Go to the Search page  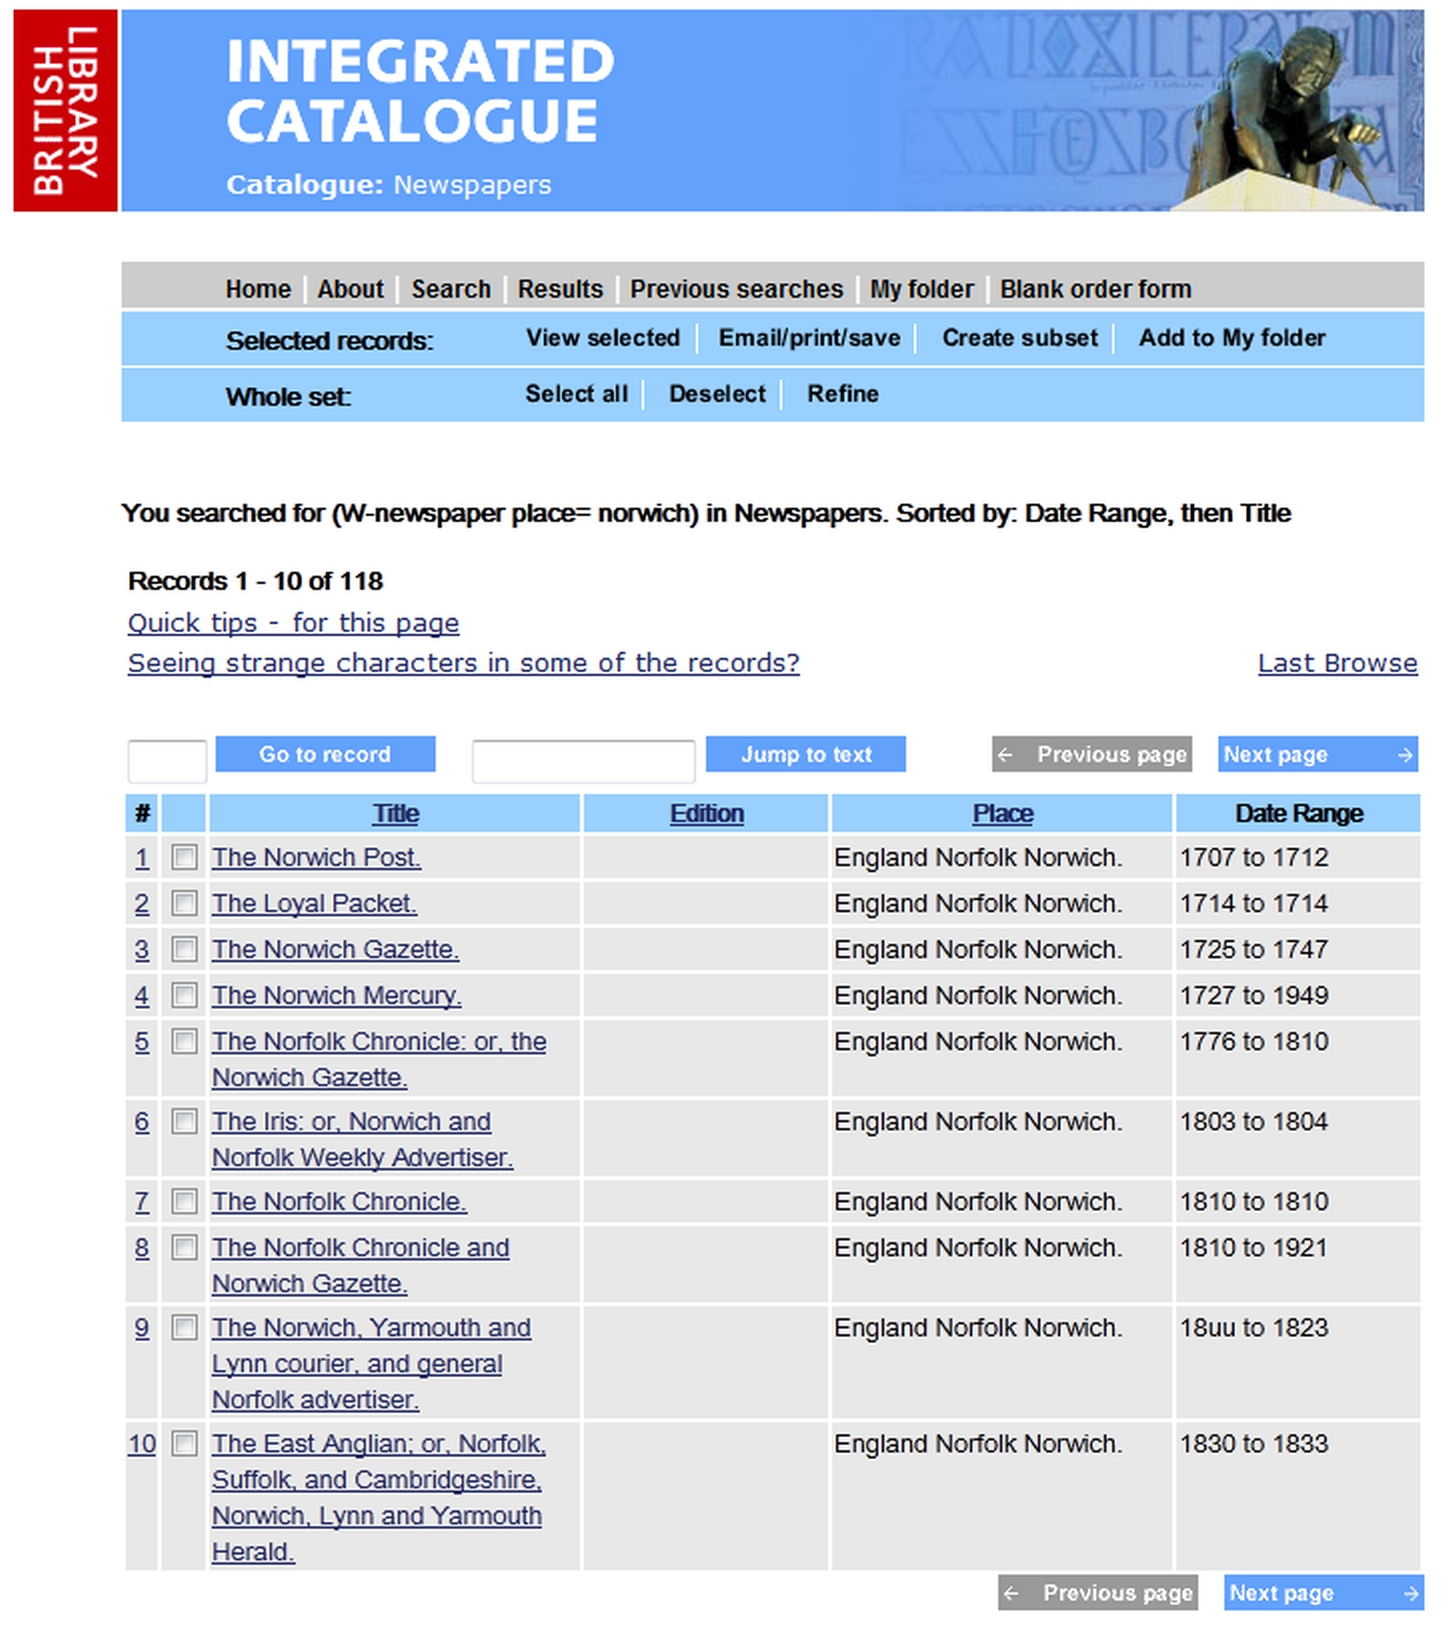point(451,289)
